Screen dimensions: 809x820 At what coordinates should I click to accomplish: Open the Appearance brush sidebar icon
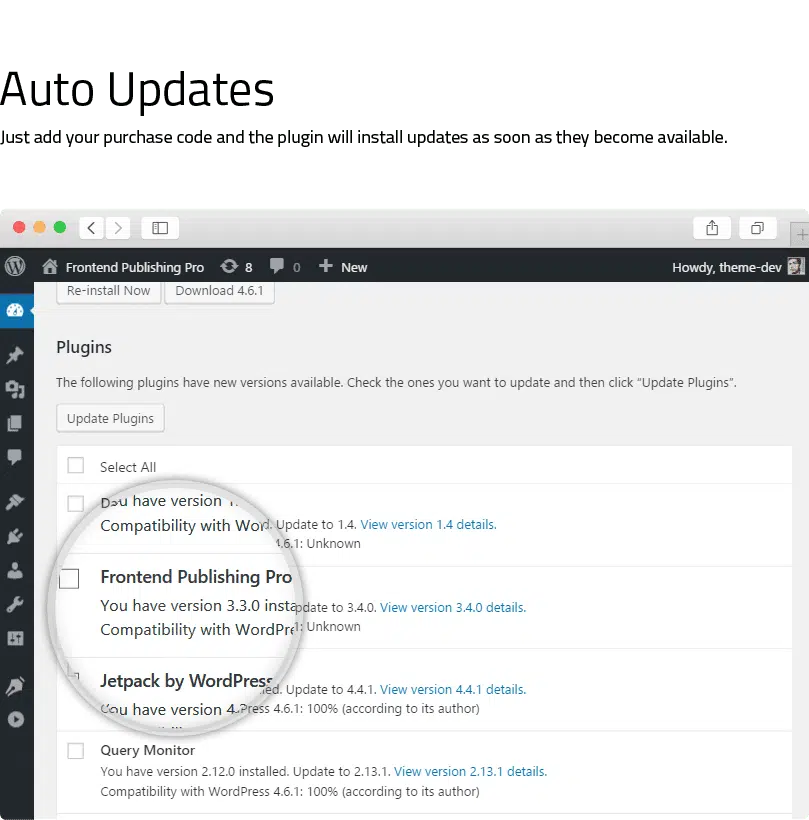pos(15,502)
